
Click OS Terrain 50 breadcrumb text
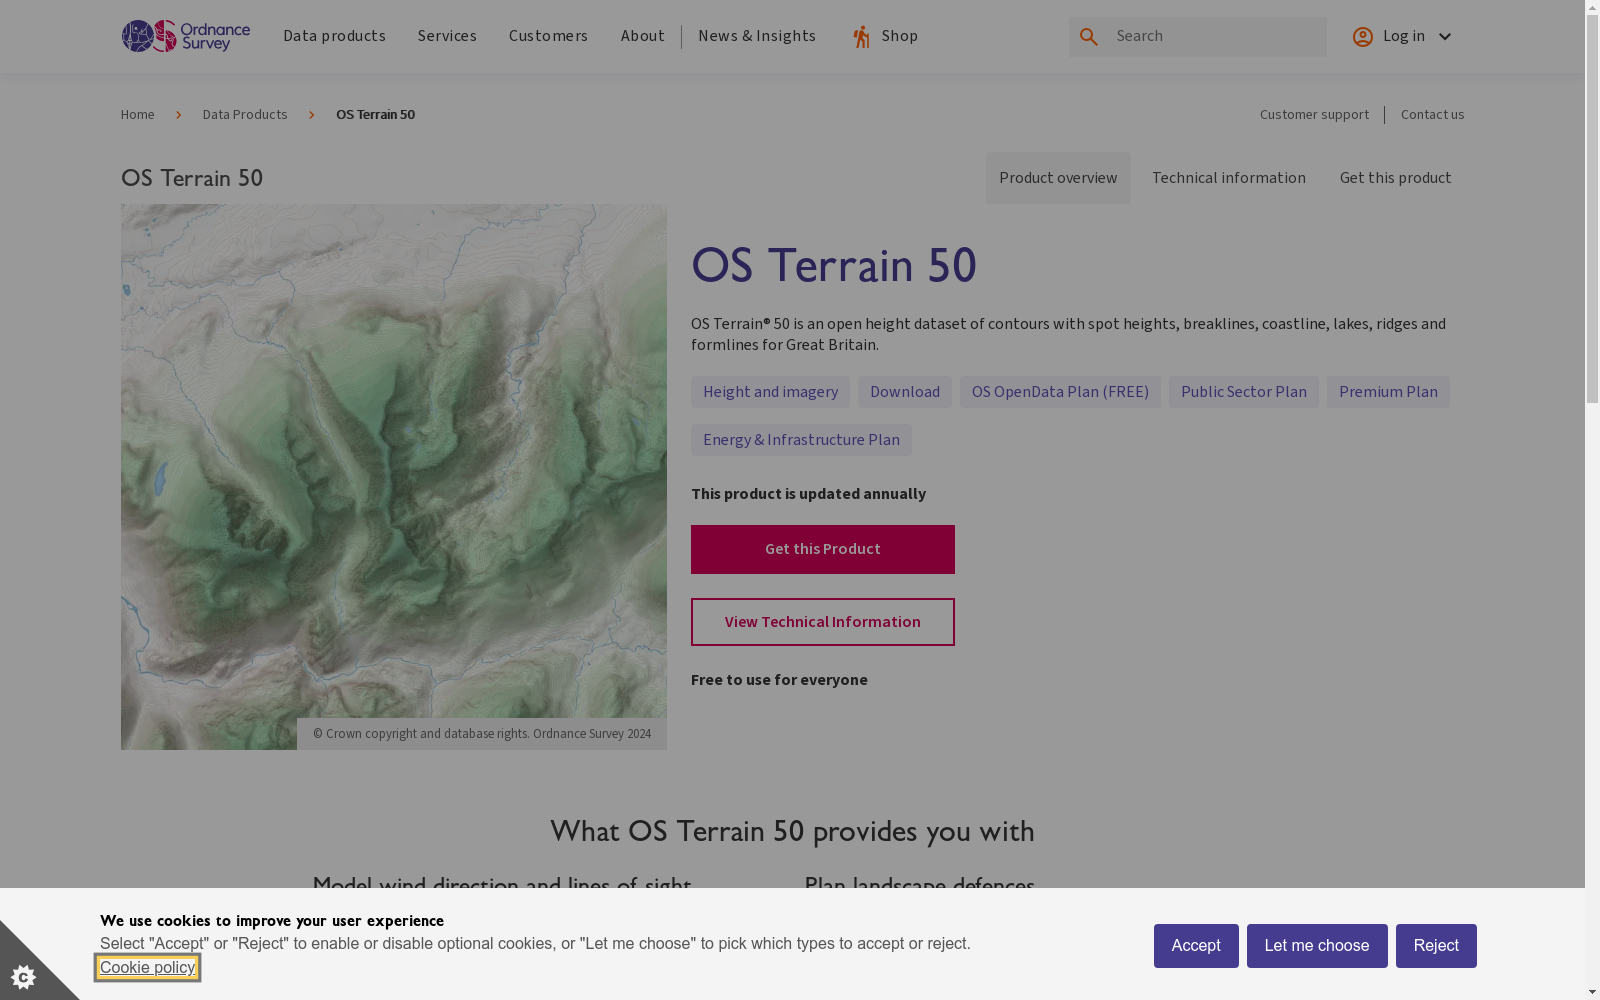[x=375, y=115]
